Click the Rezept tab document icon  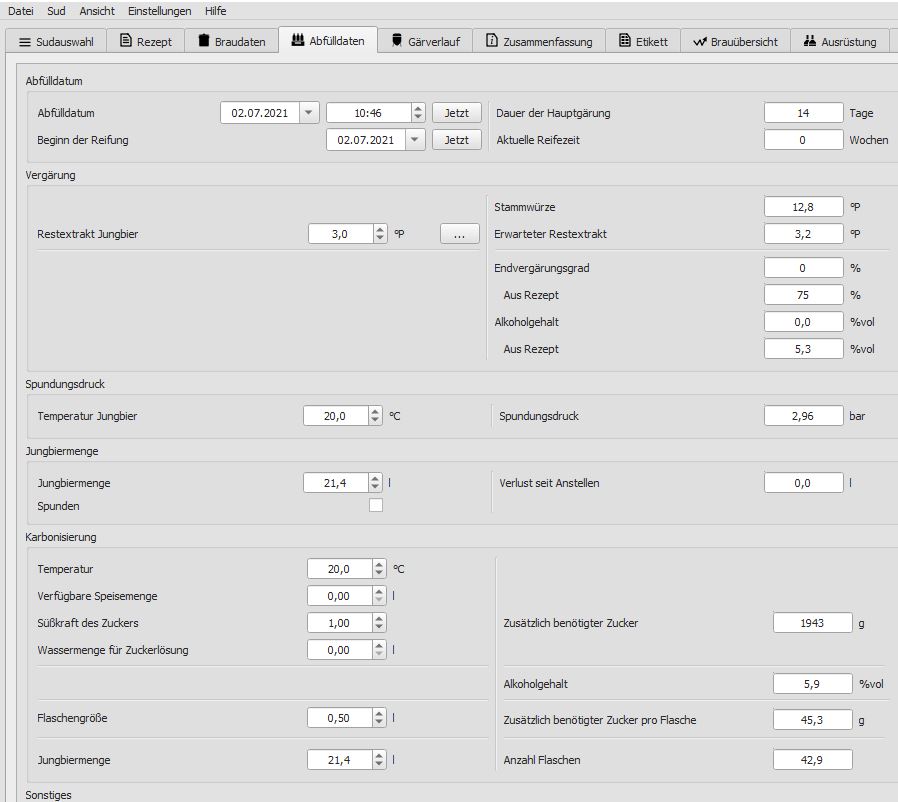click(x=126, y=41)
